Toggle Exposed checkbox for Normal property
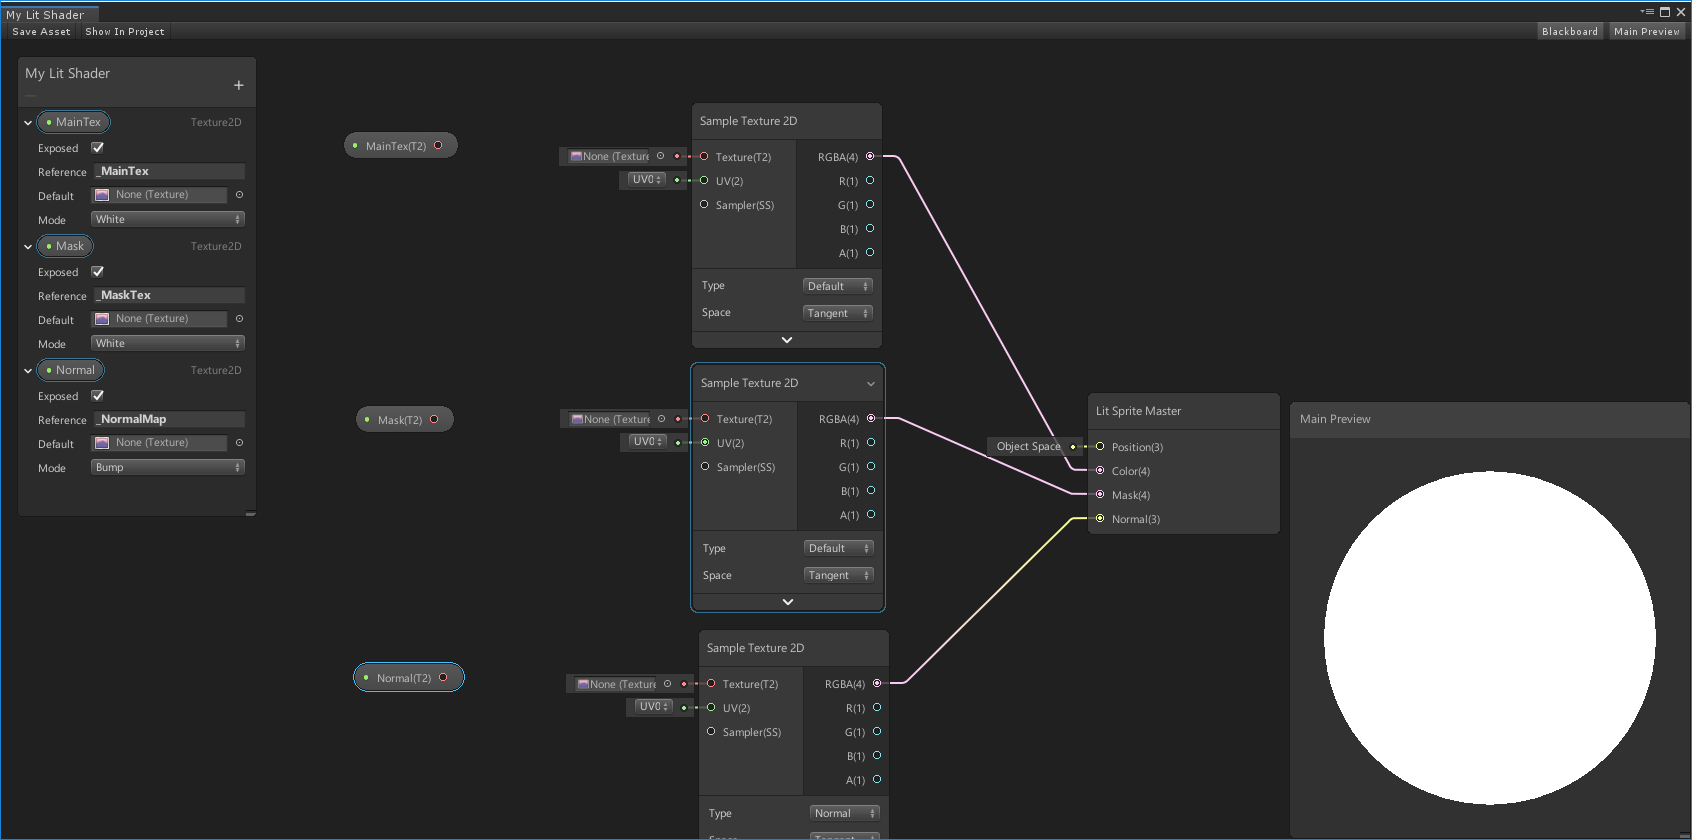Screen dimensions: 1692x840 tap(98, 396)
